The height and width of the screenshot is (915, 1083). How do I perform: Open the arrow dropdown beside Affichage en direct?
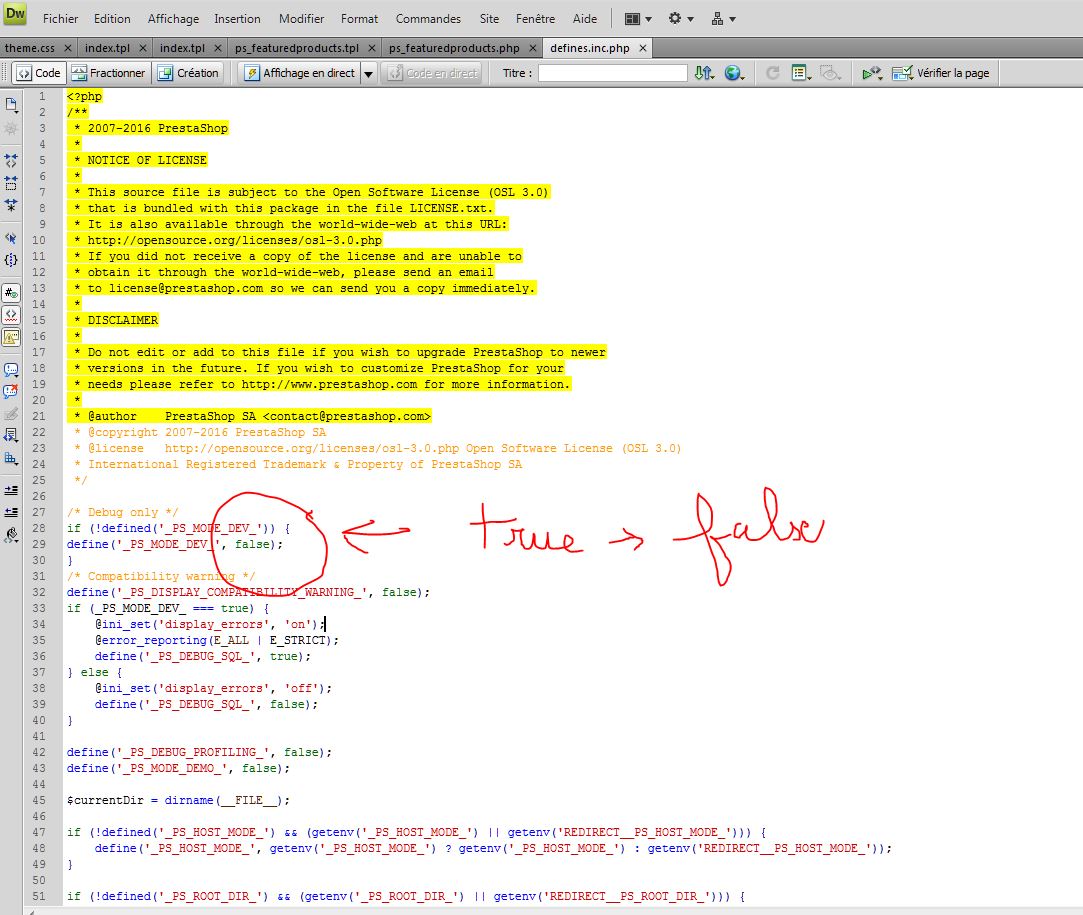coord(368,73)
